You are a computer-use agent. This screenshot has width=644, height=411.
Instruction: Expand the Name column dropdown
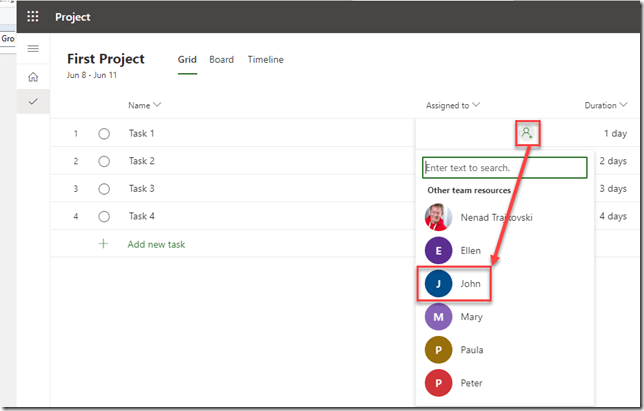pyautogui.click(x=145, y=105)
